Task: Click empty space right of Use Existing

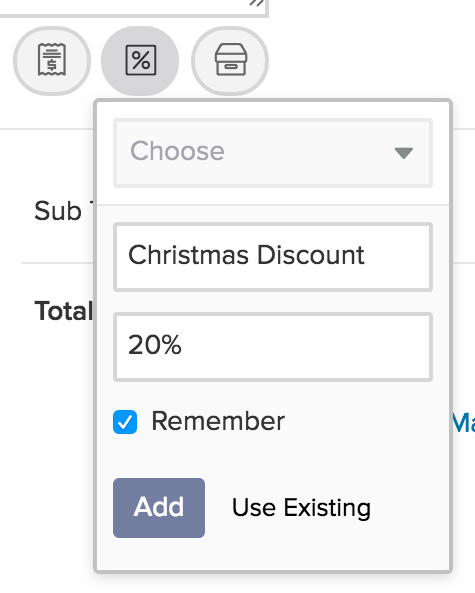Action: 408,508
